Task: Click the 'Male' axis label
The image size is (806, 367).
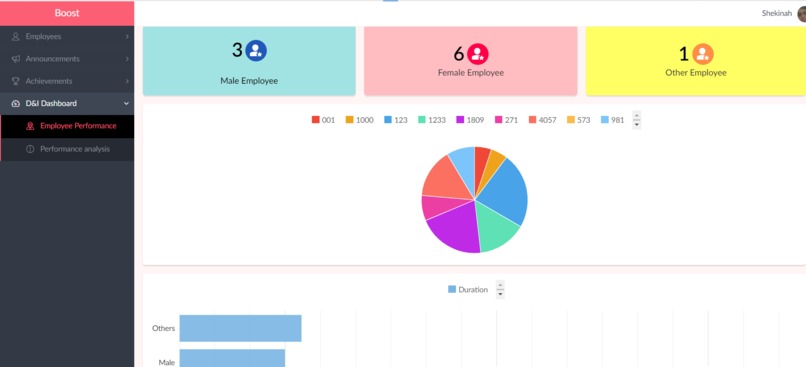Action: [167, 362]
